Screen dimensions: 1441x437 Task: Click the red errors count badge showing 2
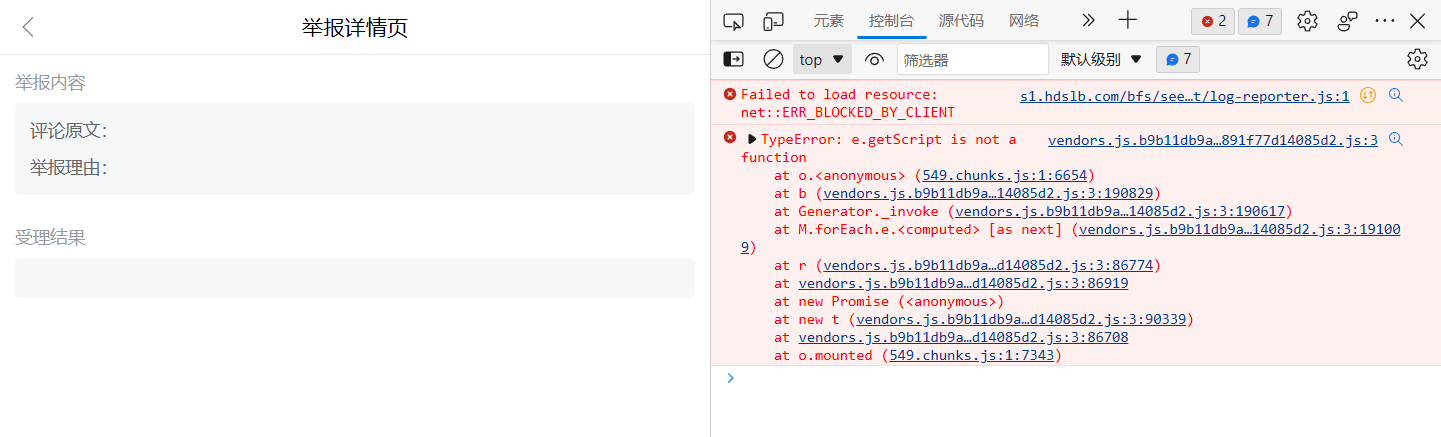1213,21
